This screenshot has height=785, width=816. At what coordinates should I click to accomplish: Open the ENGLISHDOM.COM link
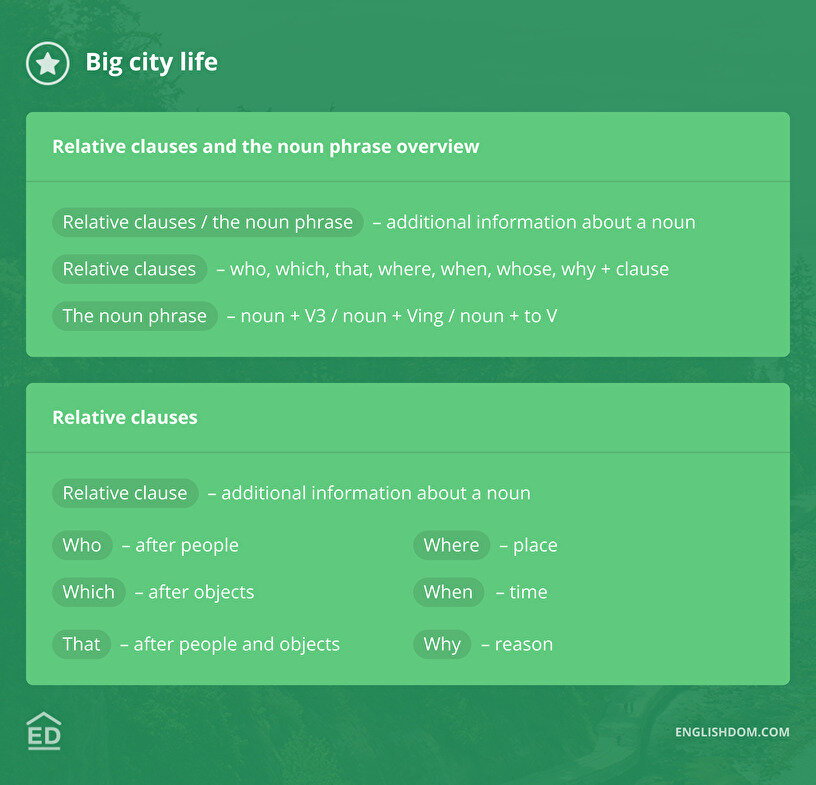tap(732, 732)
